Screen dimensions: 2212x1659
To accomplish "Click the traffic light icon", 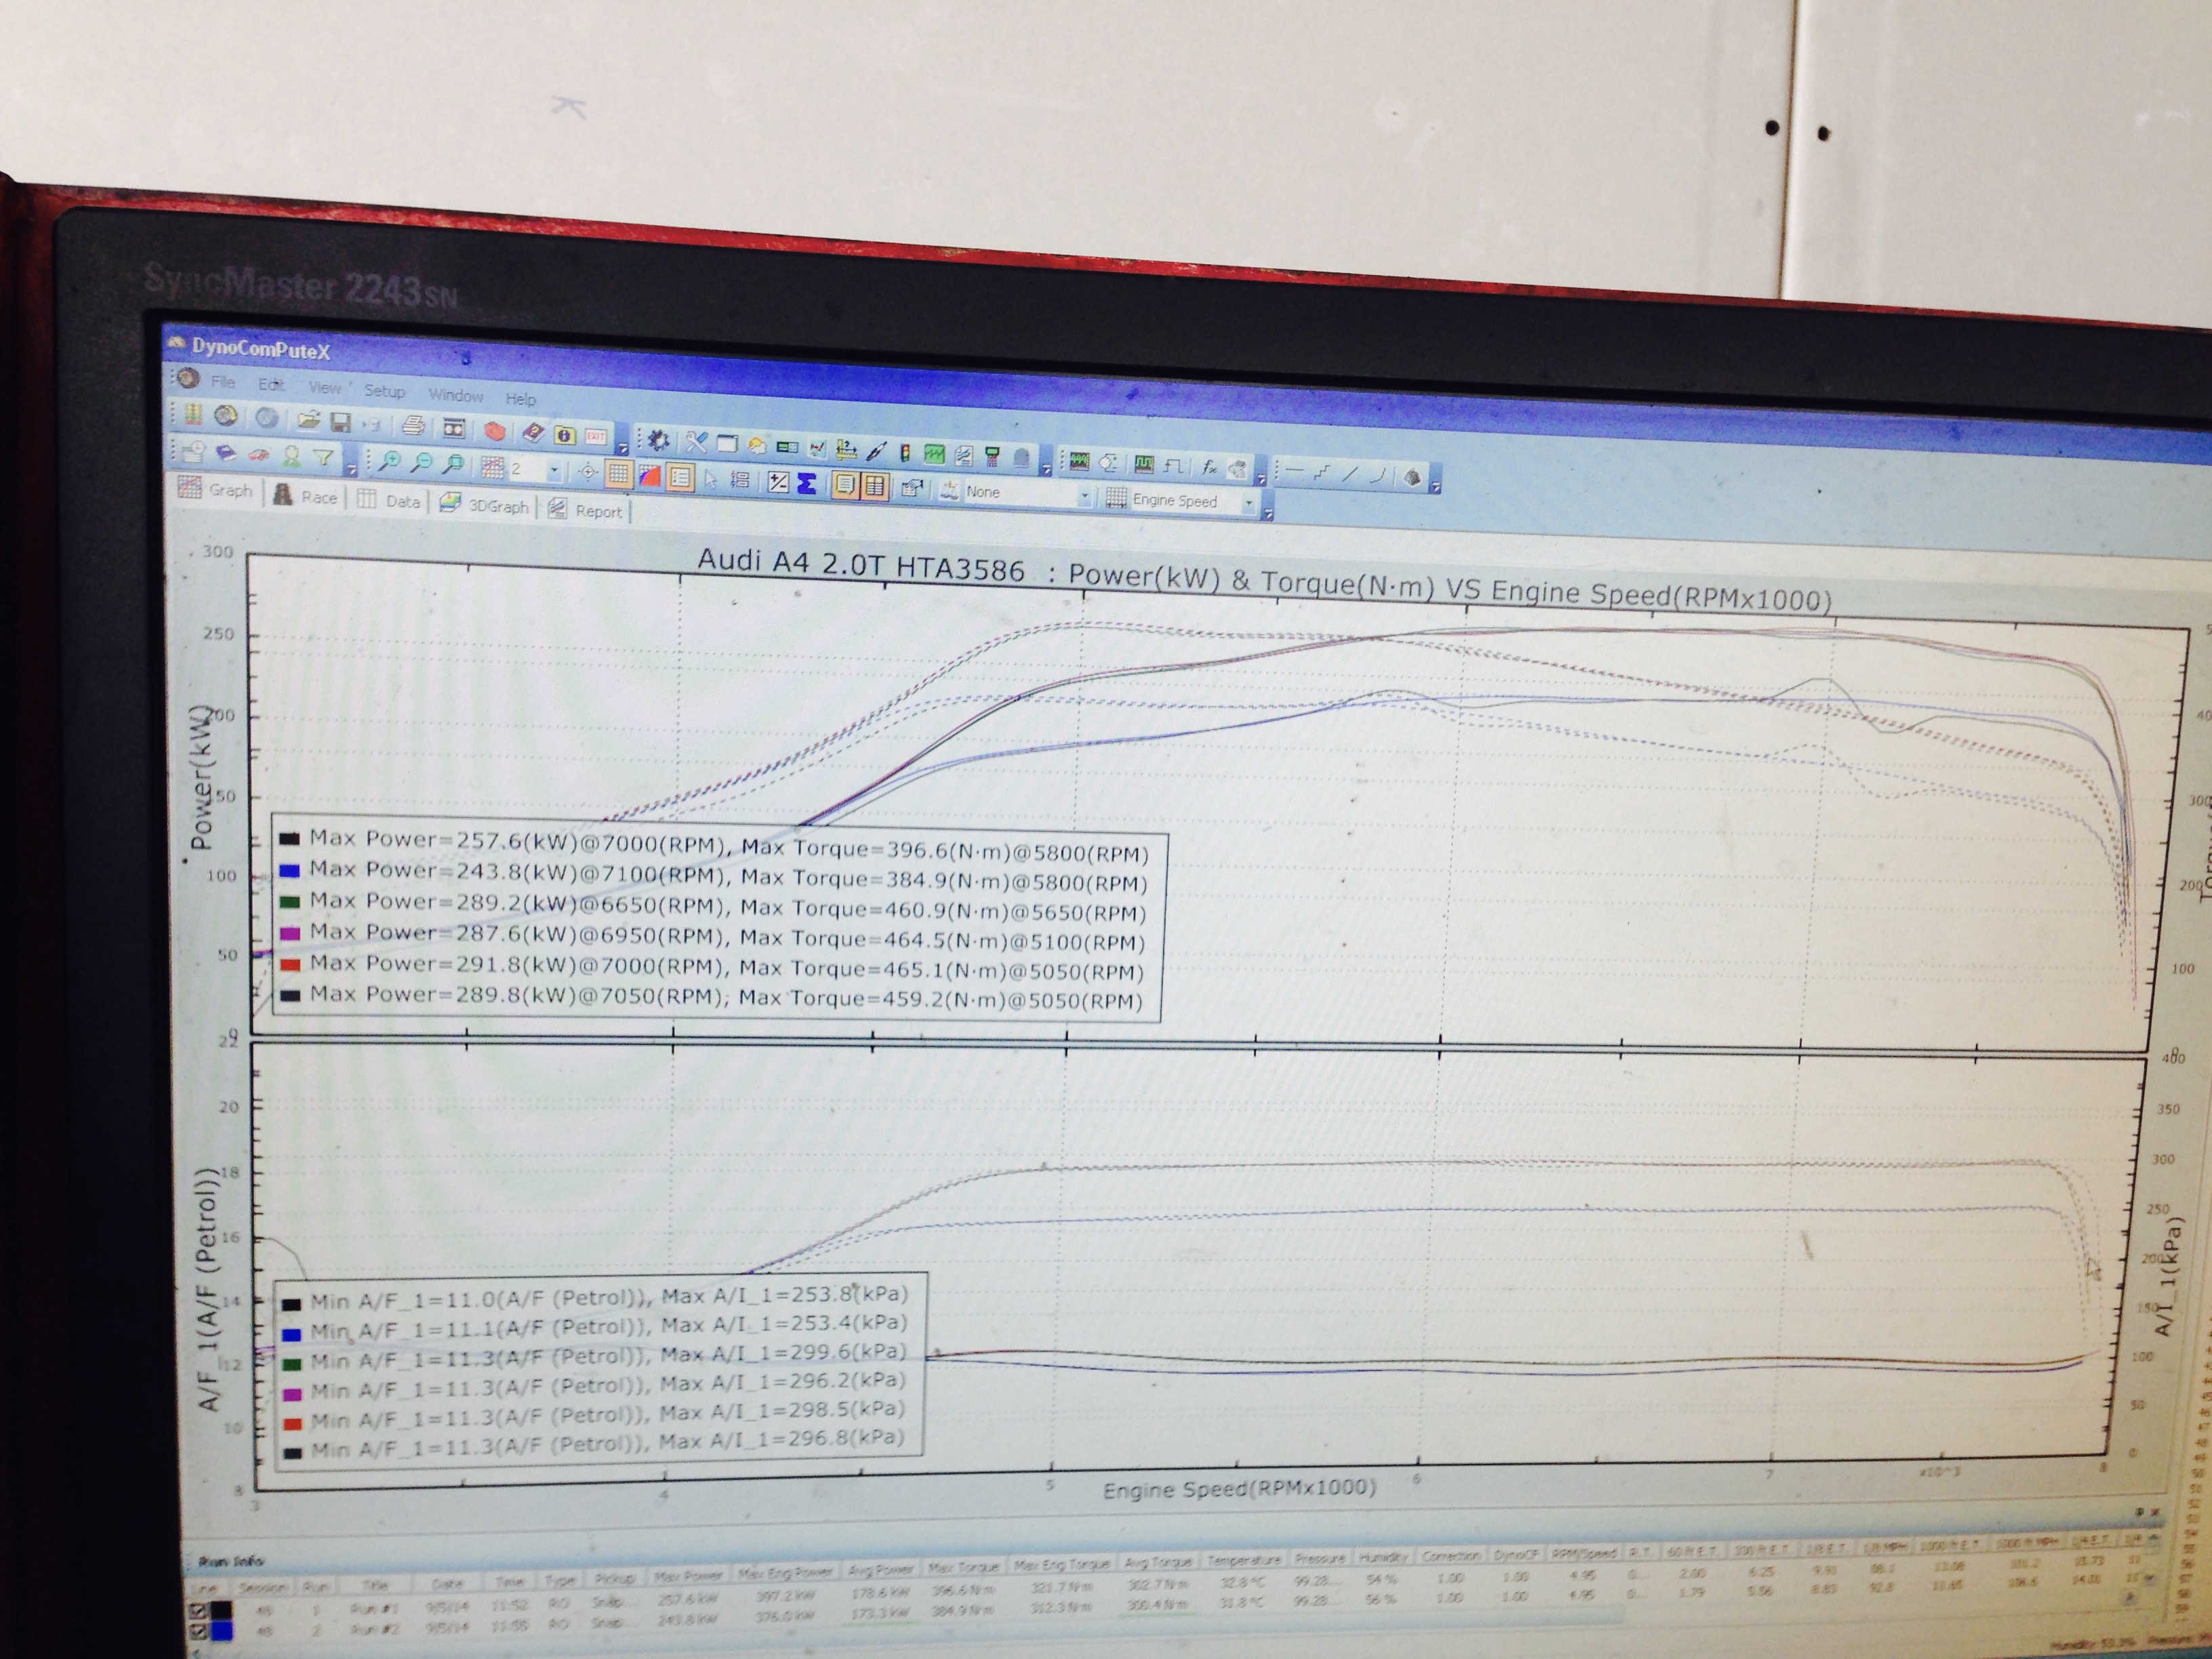I will 905,452.
